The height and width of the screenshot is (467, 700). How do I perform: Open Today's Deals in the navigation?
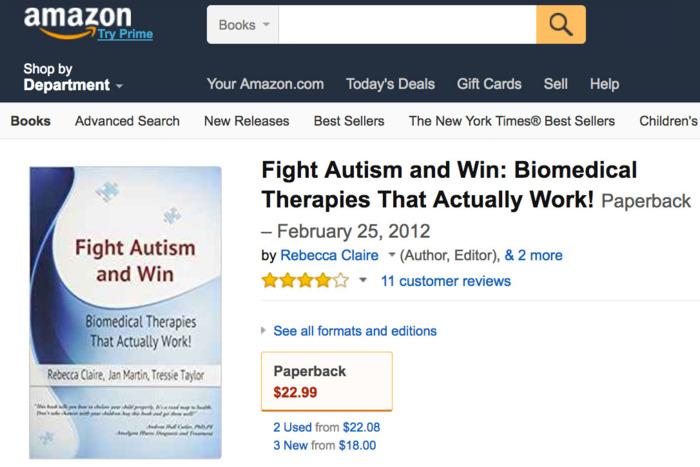[x=390, y=84]
